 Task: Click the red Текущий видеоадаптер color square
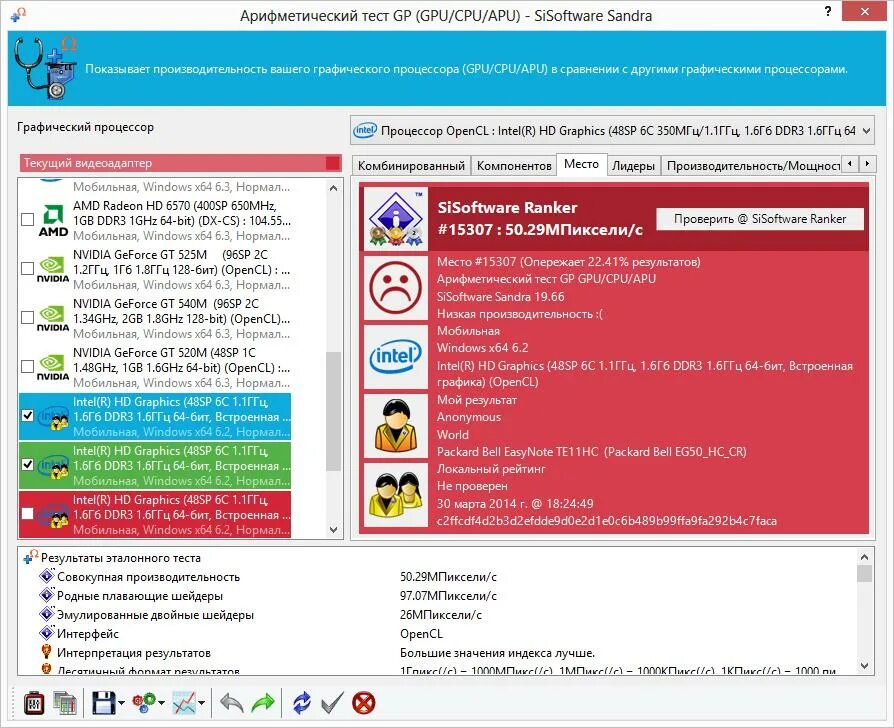332,163
